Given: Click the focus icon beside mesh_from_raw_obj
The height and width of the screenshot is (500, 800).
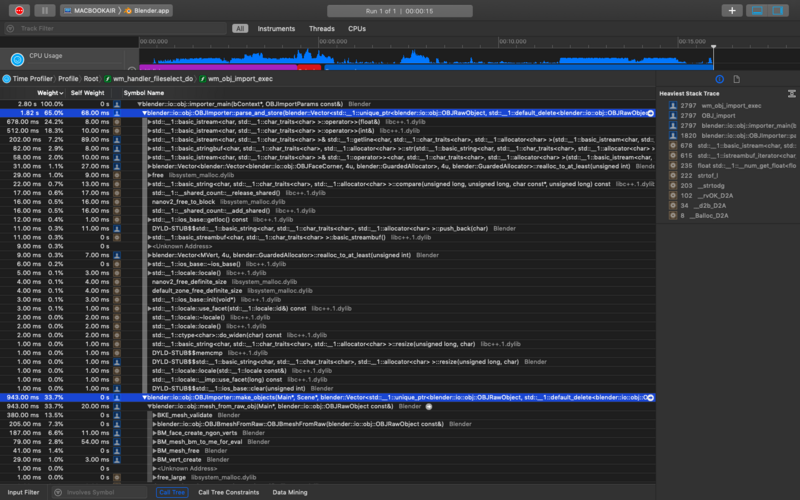Looking at the screenshot, I should click(429, 407).
